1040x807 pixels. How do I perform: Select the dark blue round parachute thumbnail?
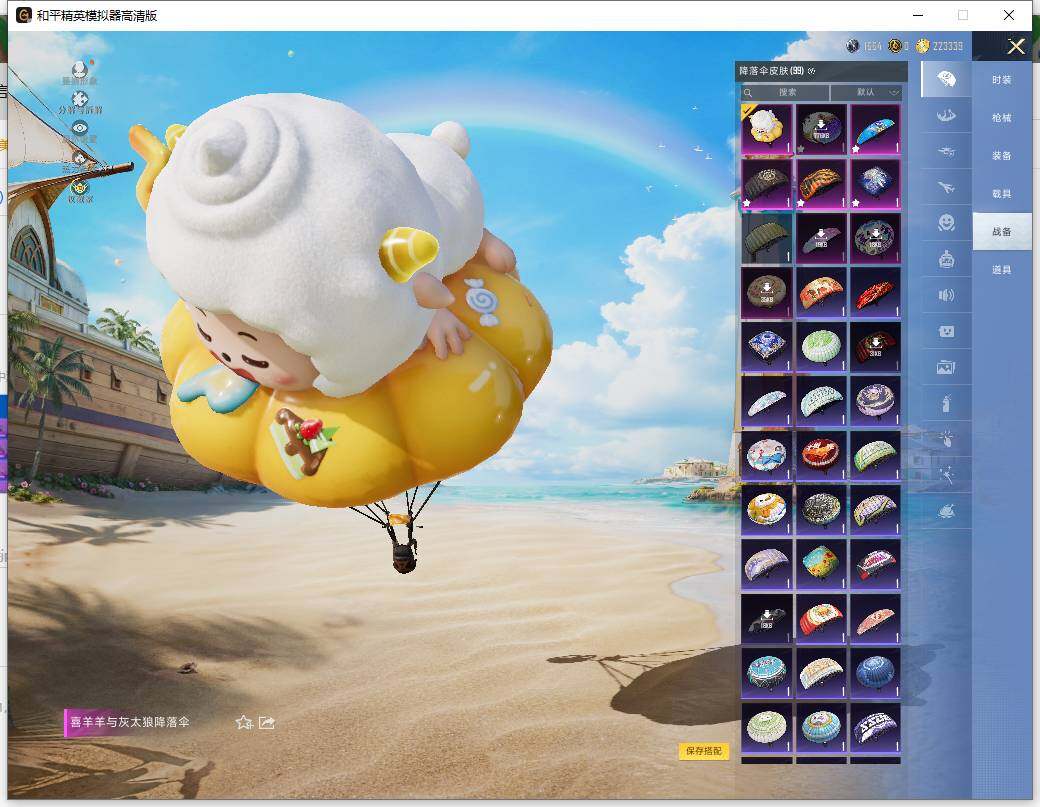click(x=876, y=674)
